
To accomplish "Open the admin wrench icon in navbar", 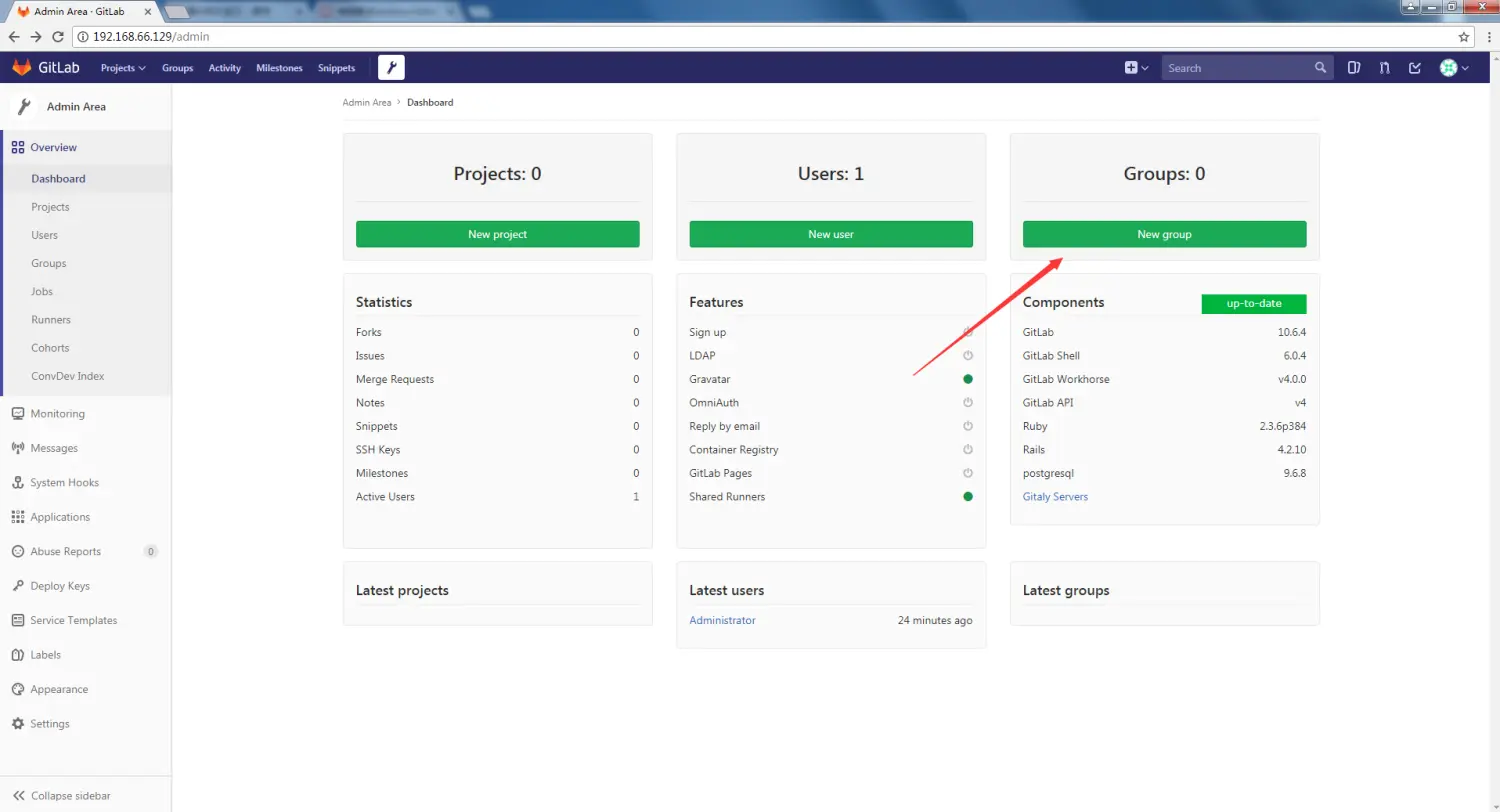I will click(x=391, y=68).
